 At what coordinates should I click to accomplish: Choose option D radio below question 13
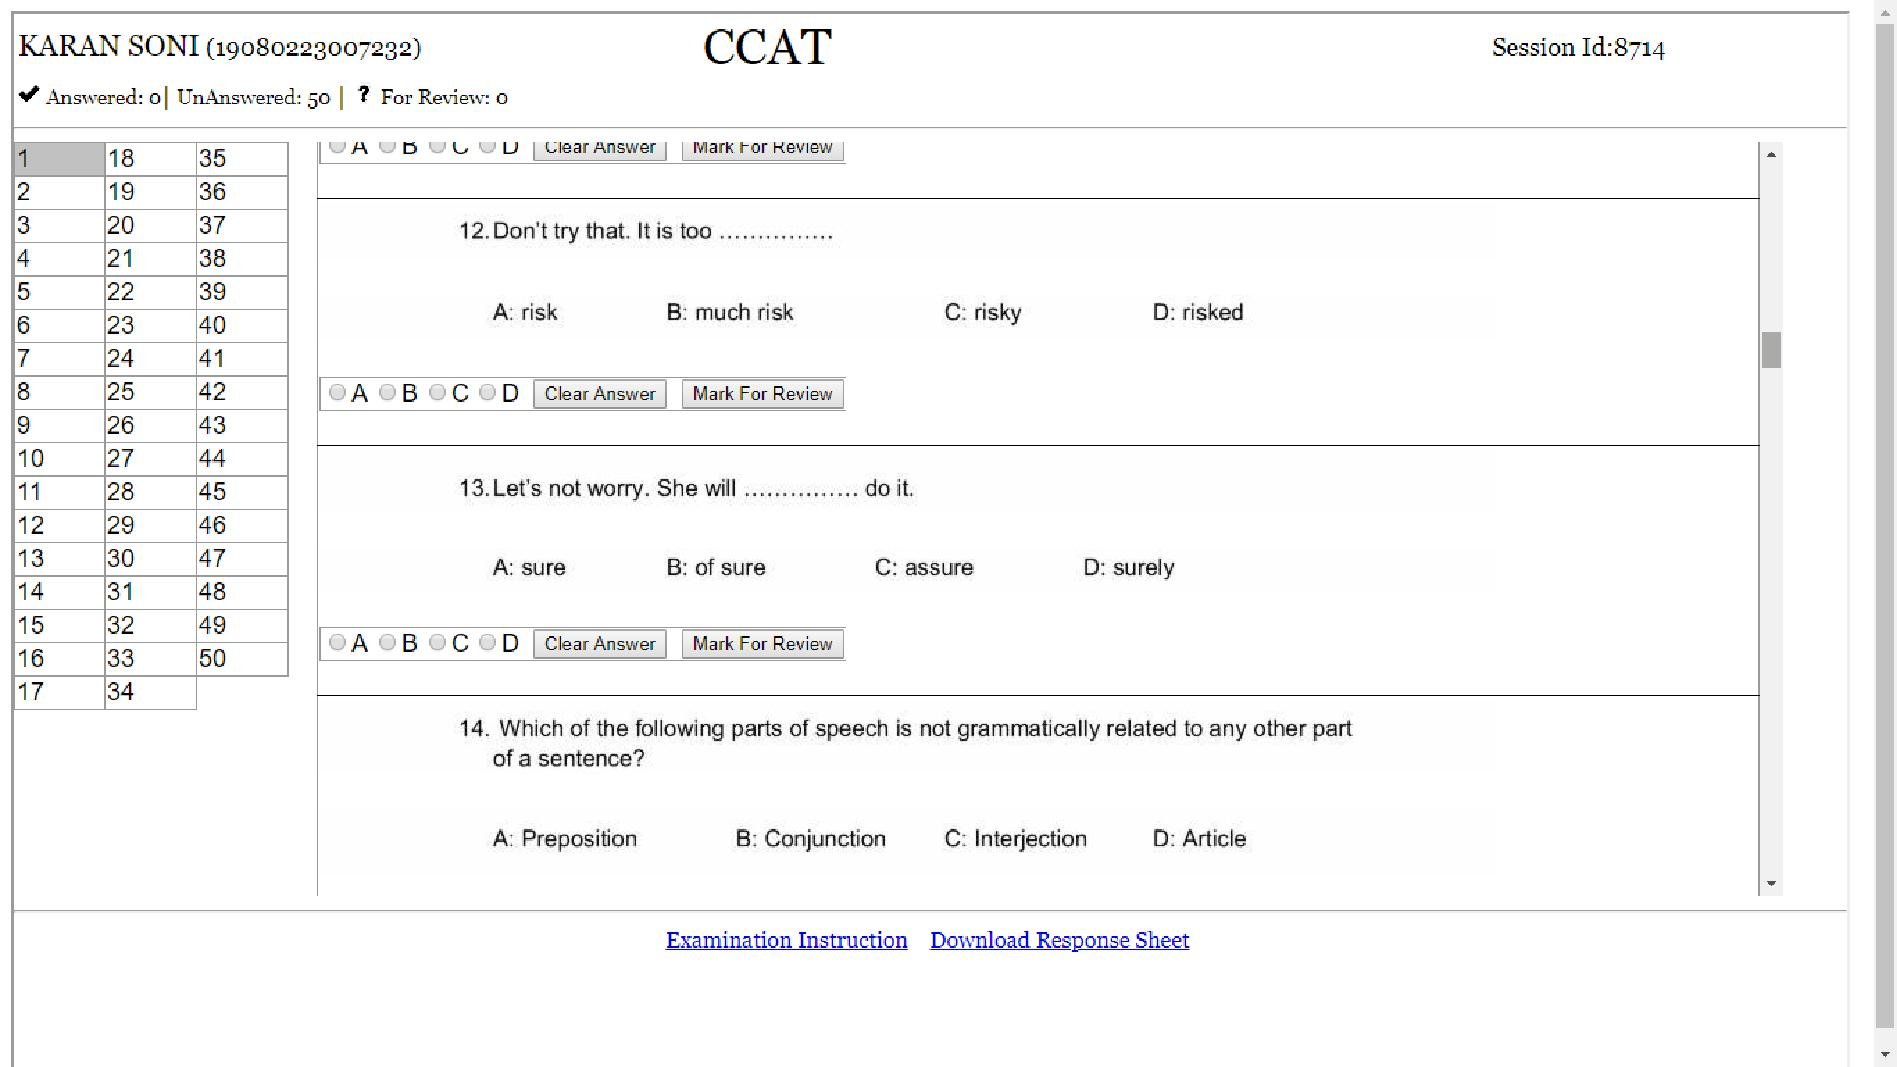coord(488,643)
